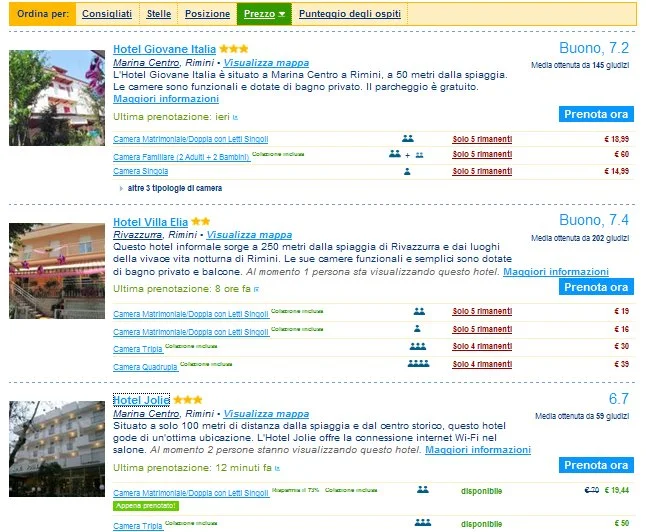Open Hotel Jolie page

click(x=141, y=400)
